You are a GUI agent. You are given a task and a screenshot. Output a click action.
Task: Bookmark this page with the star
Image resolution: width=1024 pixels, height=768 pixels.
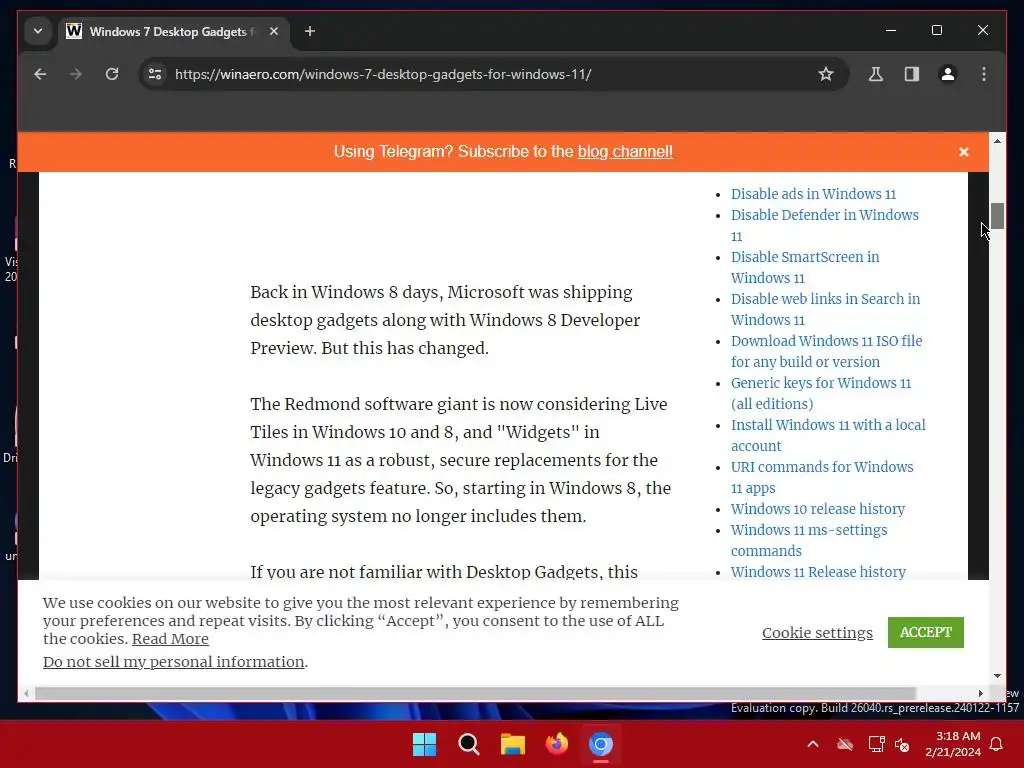coord(825,74)
